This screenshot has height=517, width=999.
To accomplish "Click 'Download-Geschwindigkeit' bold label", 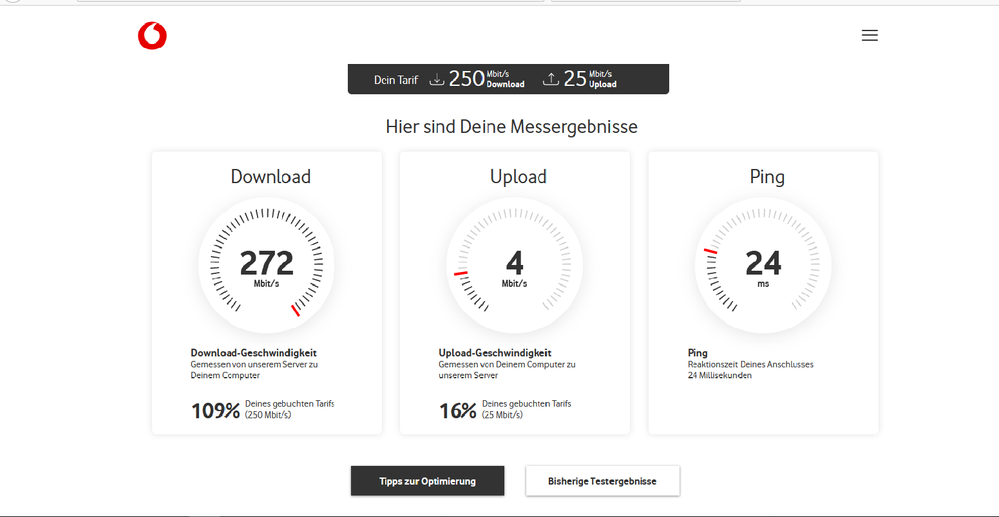I will pyautogui.click(x=254, y=353).
